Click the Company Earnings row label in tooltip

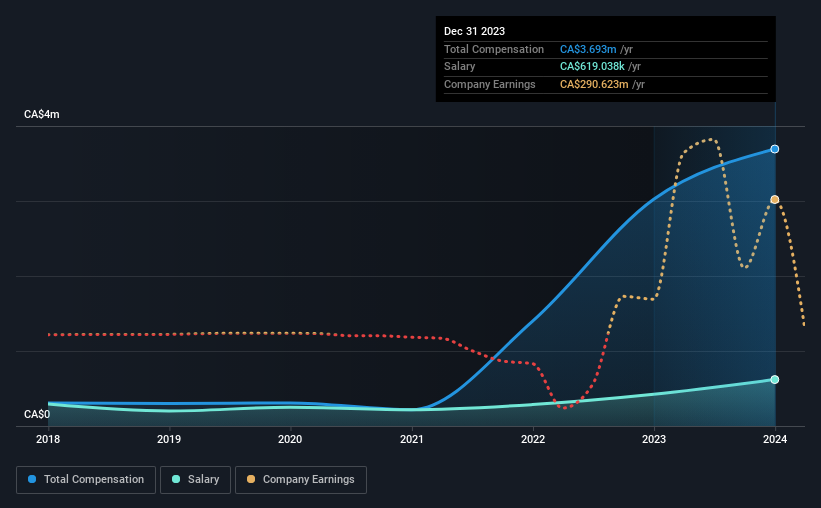[490, 84]
